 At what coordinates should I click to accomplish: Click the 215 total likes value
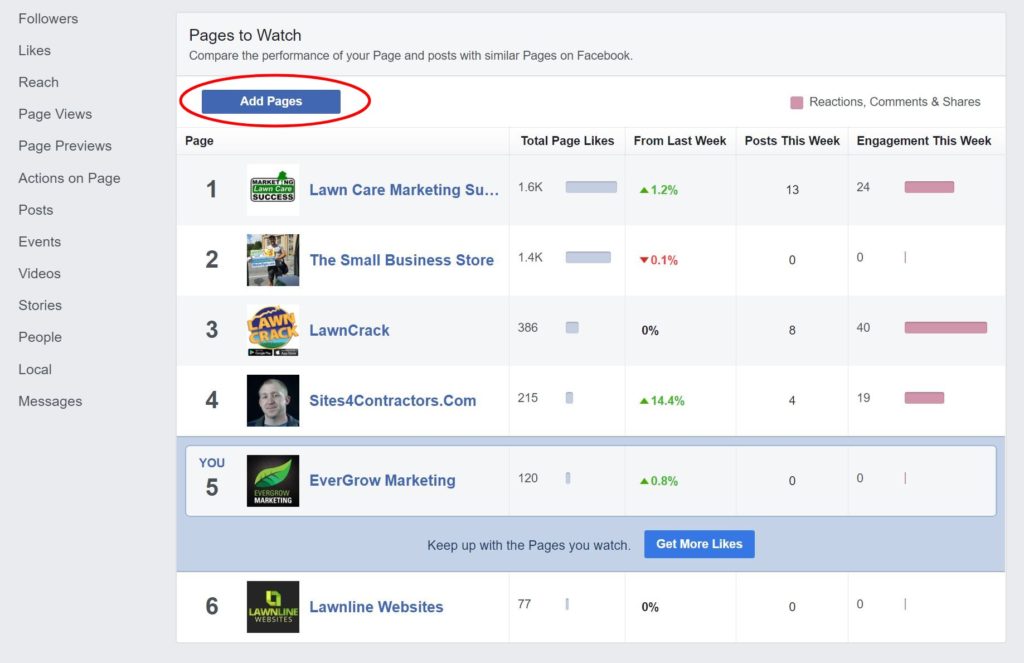[528, 398]
